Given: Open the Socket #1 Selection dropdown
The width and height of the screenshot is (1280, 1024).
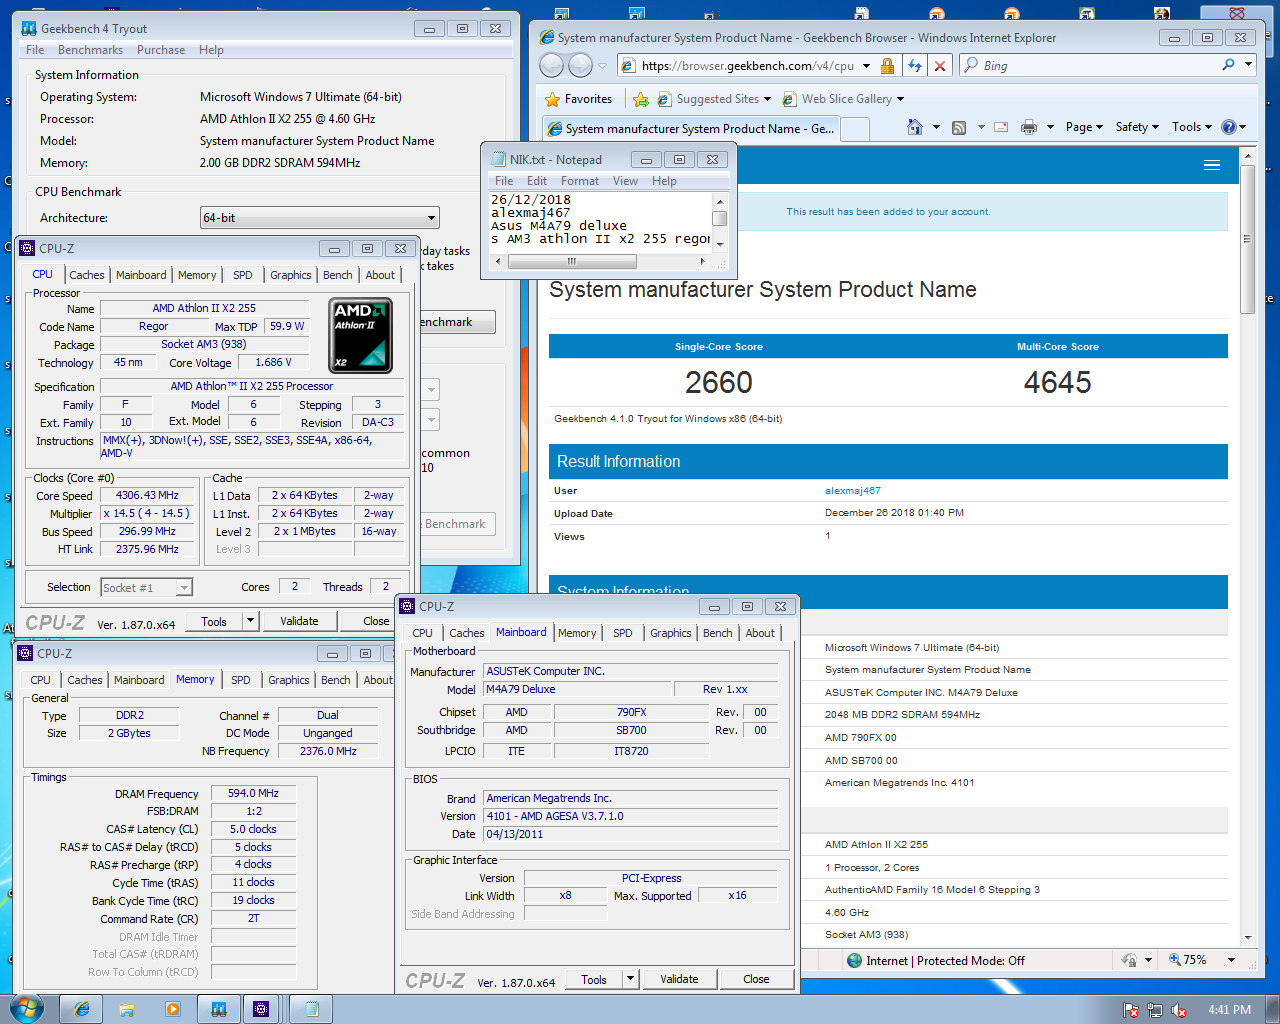Looking at the screenshot, I should point(147,588).
